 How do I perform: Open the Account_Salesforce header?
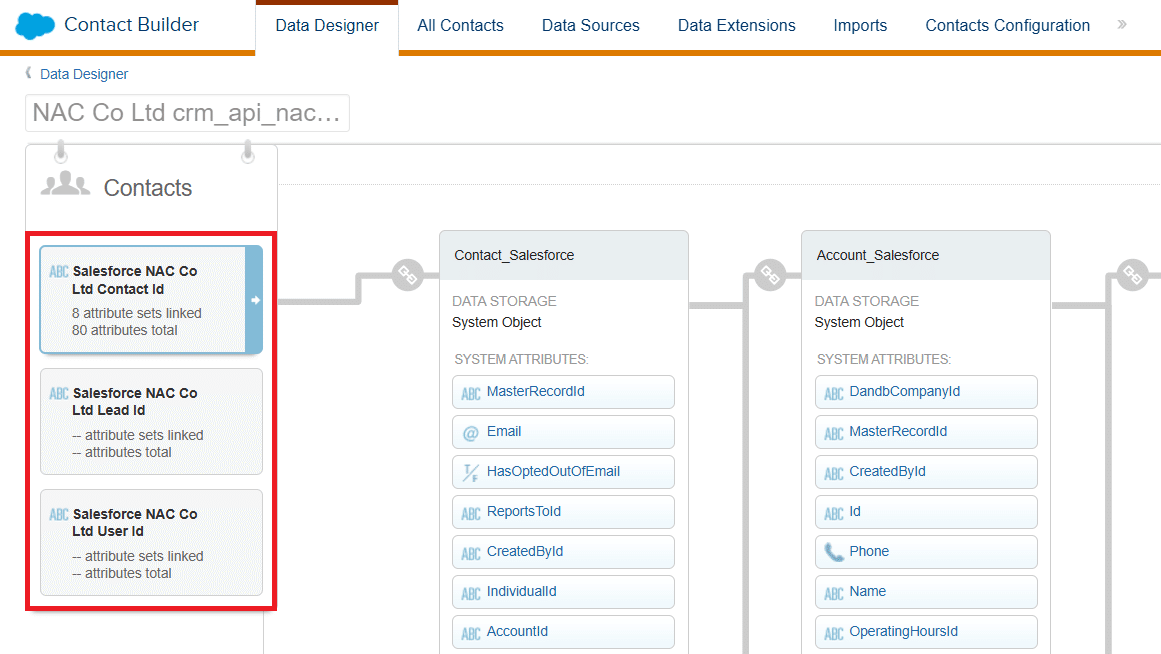point(926,256)
